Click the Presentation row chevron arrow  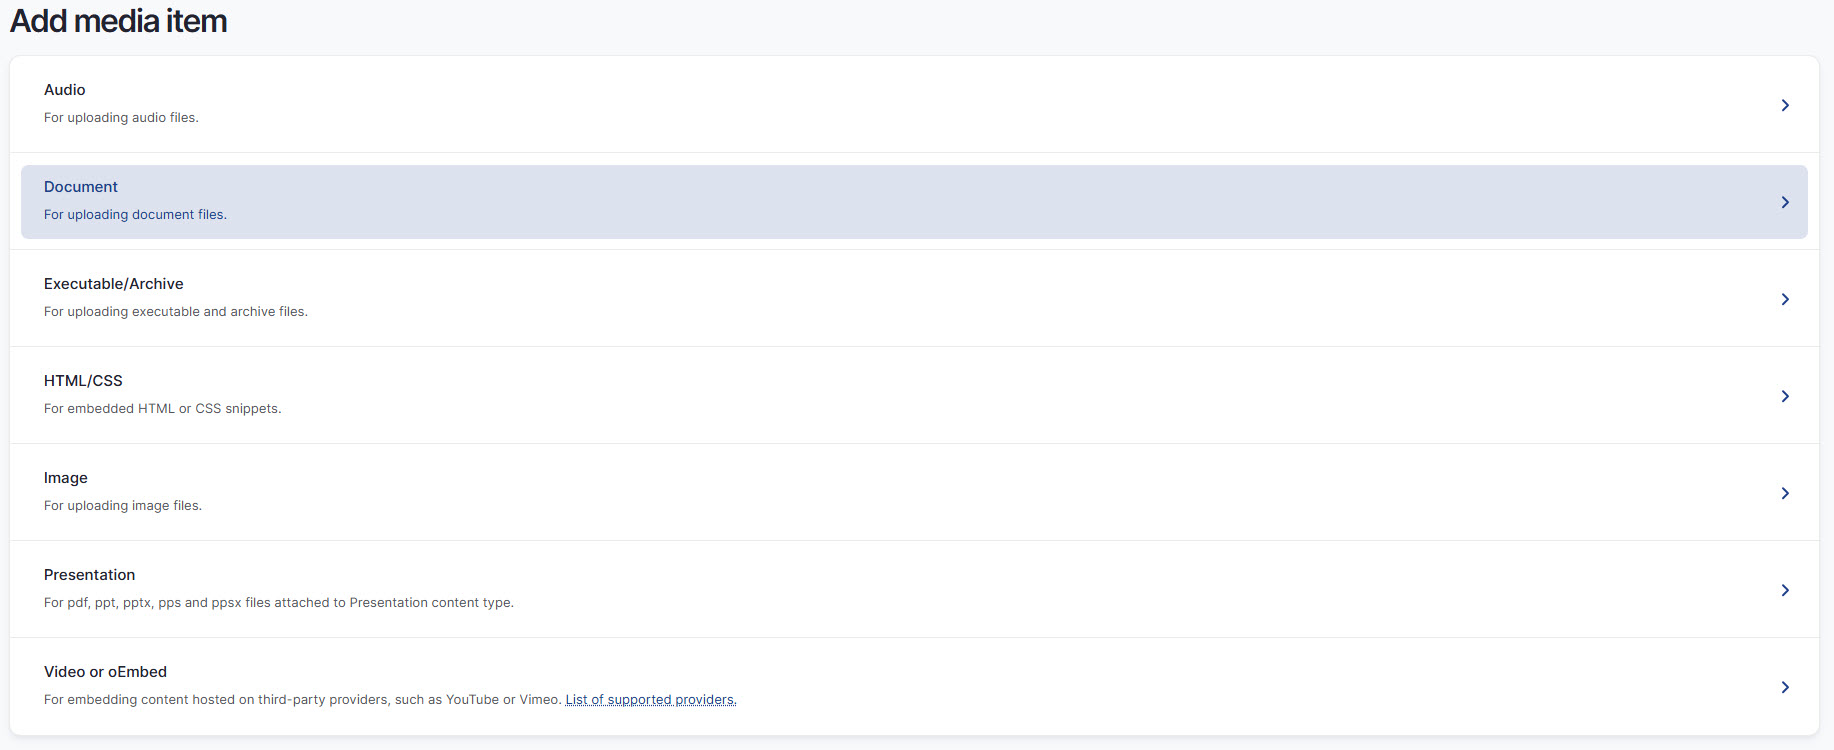[1785, 590]
